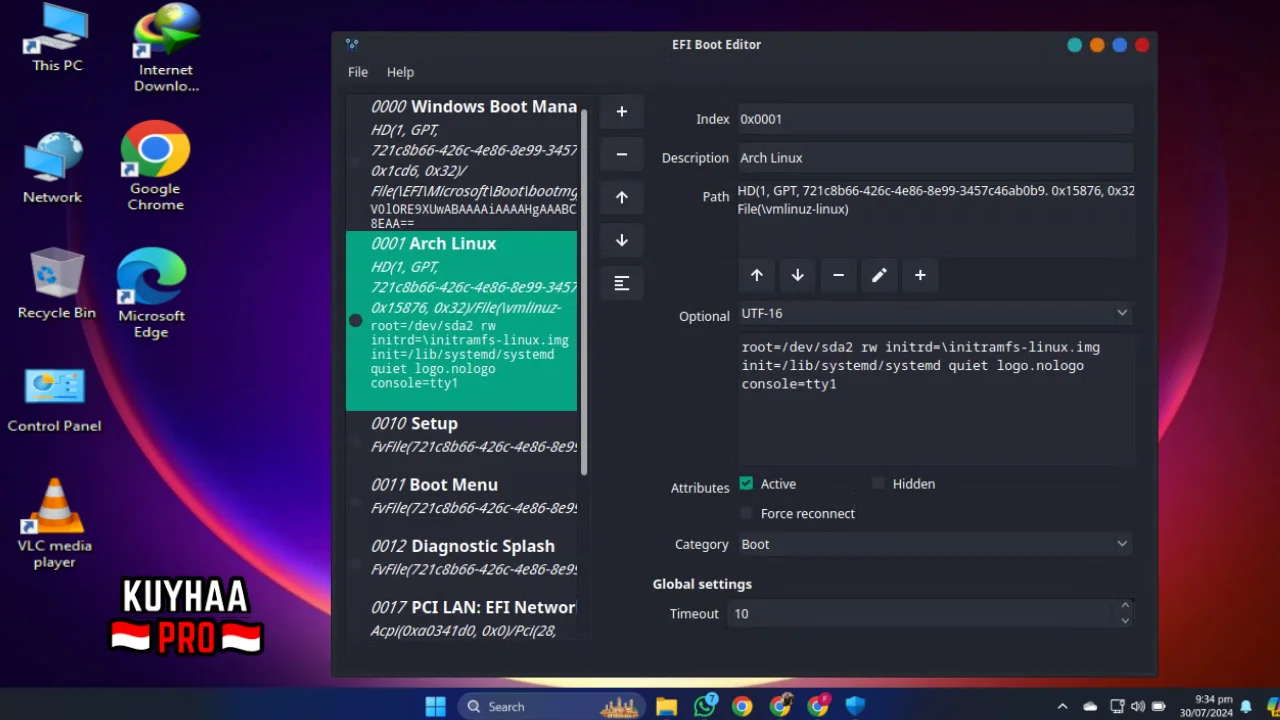The height and width of the screenshot is (720, 1280).
Task: Open Windows Security shield in taskbar
Action: click(855, 706)
